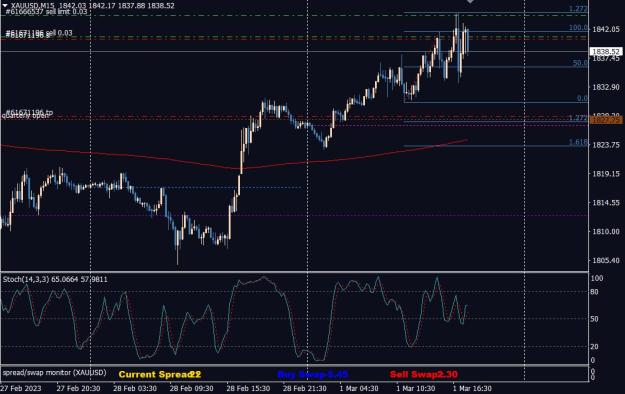
Task: Click the 1 Mar 16:30 time label
Action: tap(472, 388)
